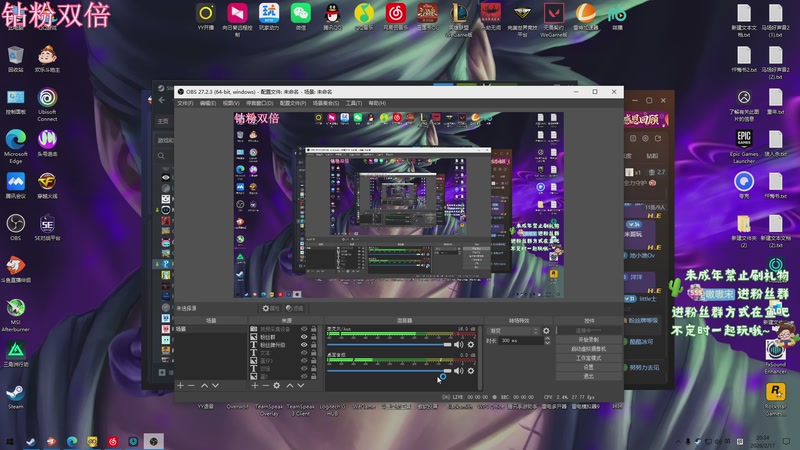Open the 场景集合(S) menu

(x=326, y=103)
